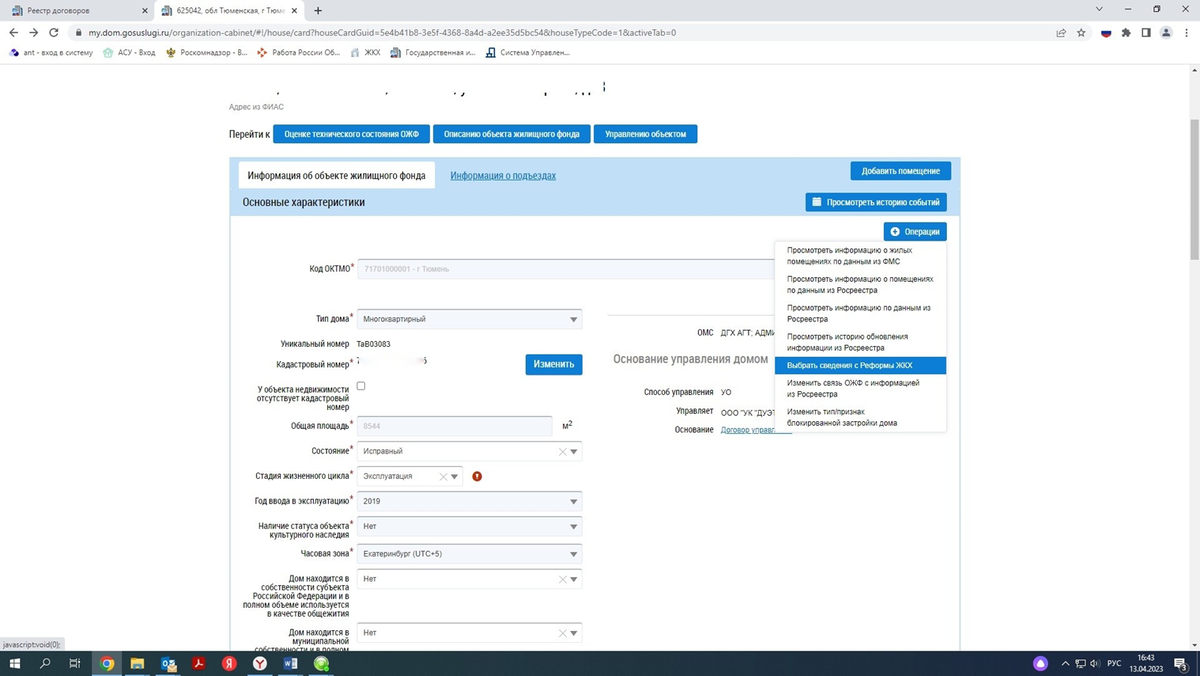Open the Работа России bookmark
The image size is (1200, 676).
(x=299, y=52)
